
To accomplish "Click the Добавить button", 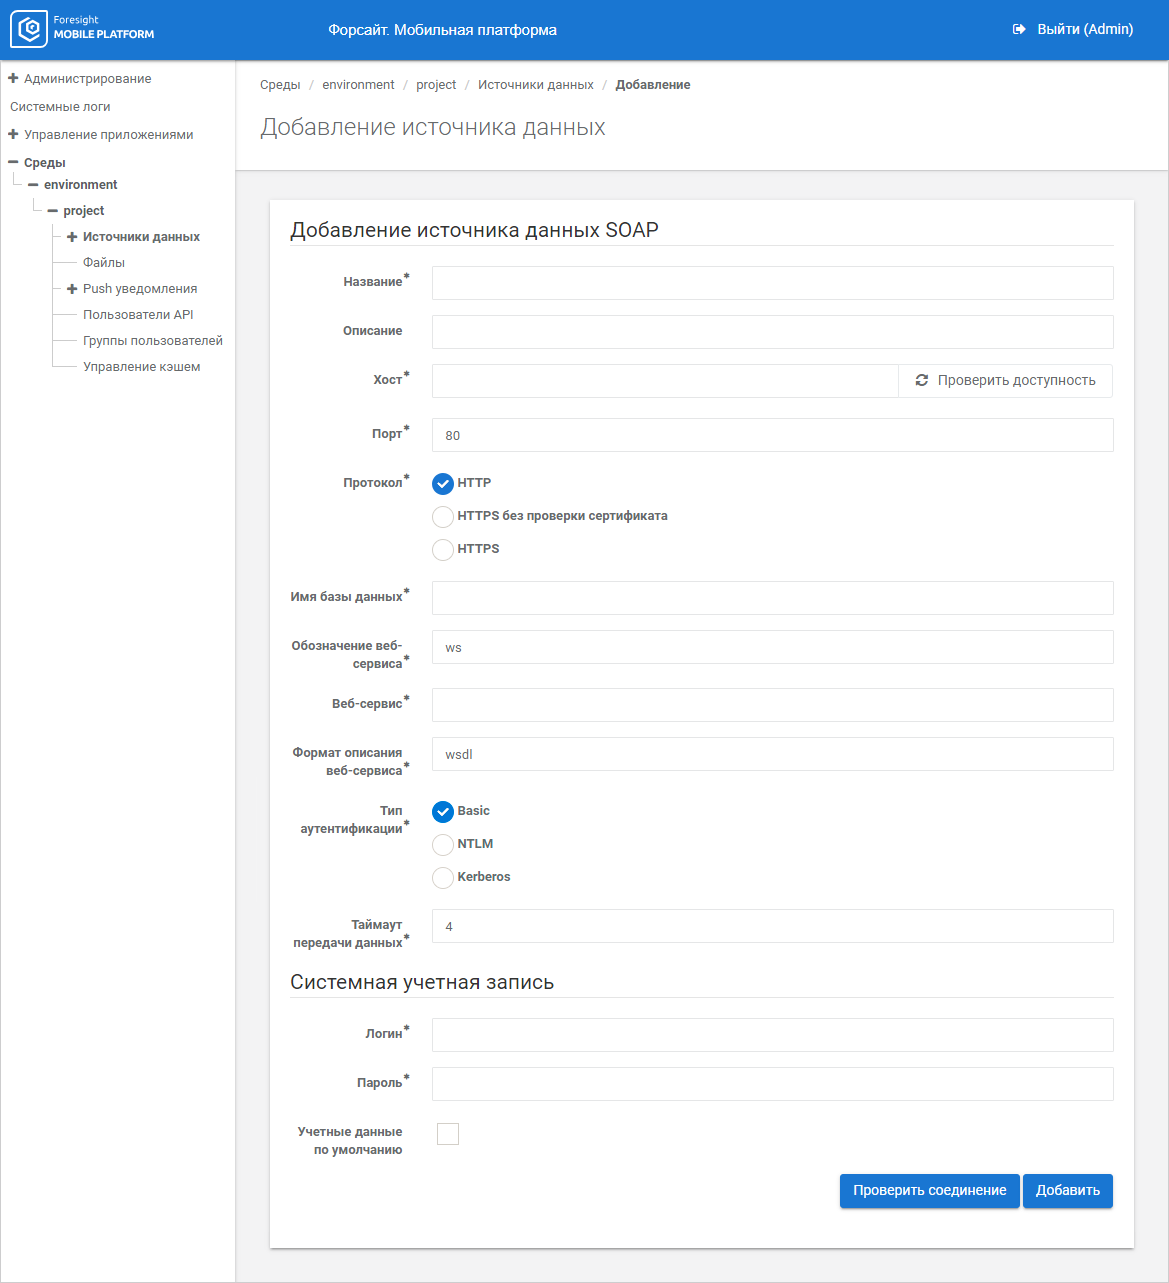I will pos(1067,1191).
